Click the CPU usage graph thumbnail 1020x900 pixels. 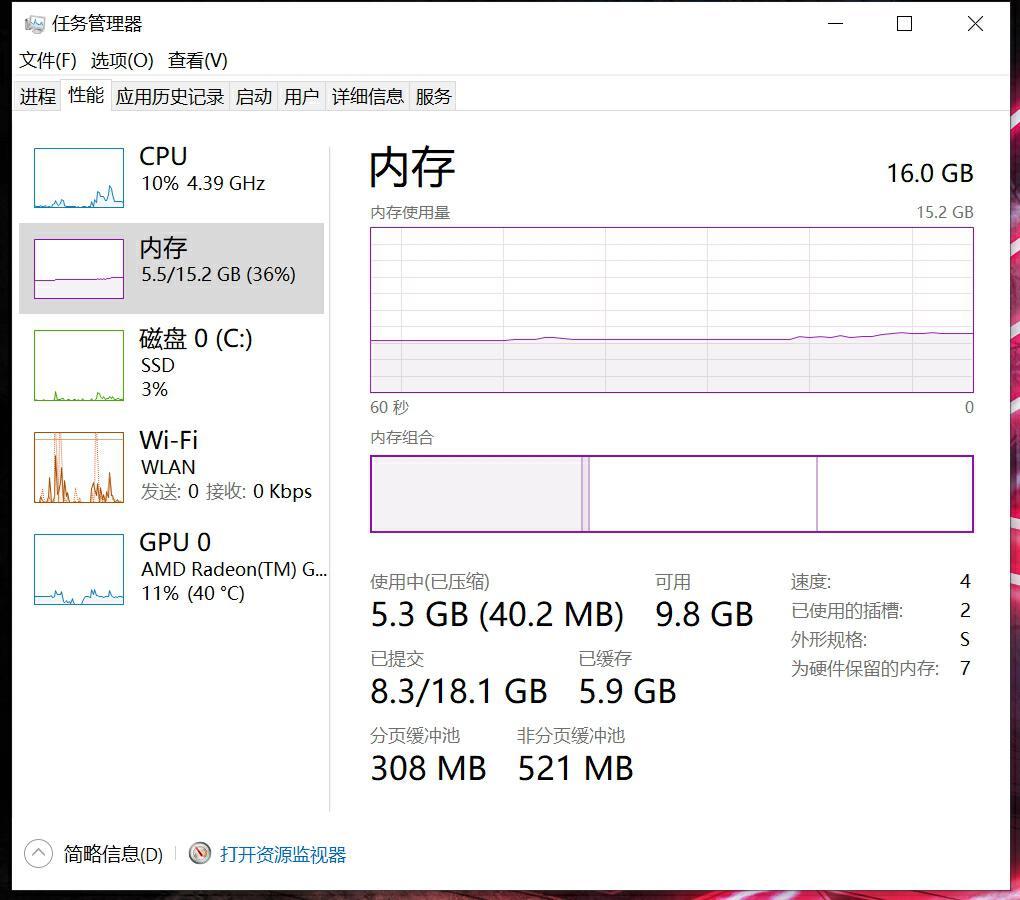(79, 178)
